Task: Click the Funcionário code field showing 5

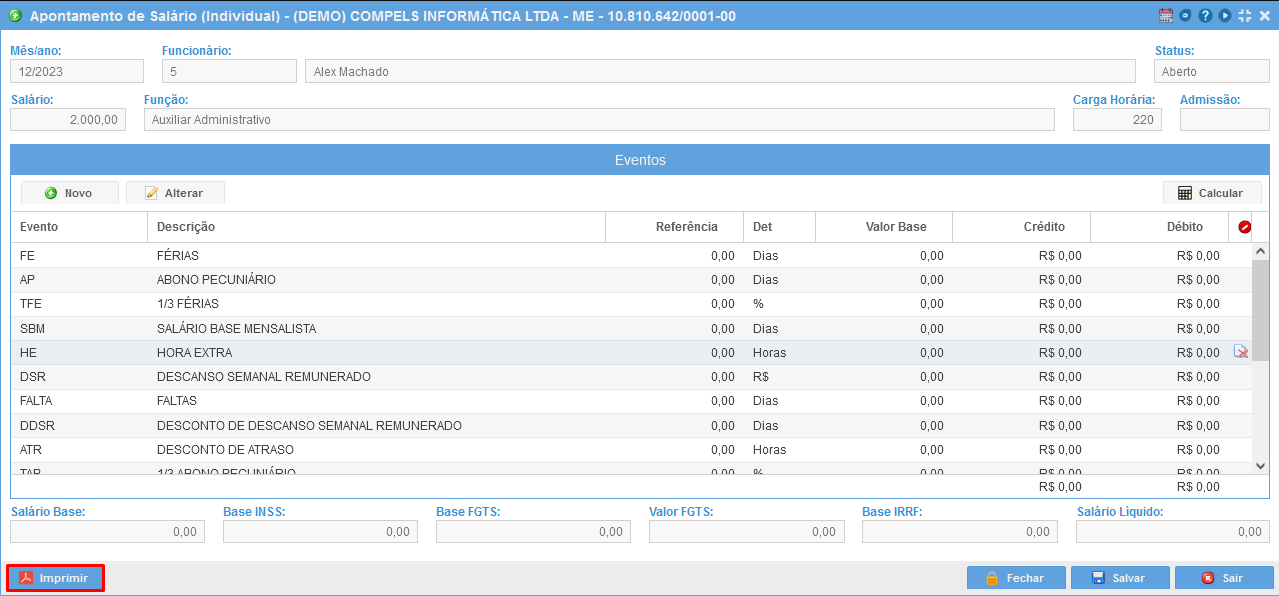Action: tap(229, 71)
